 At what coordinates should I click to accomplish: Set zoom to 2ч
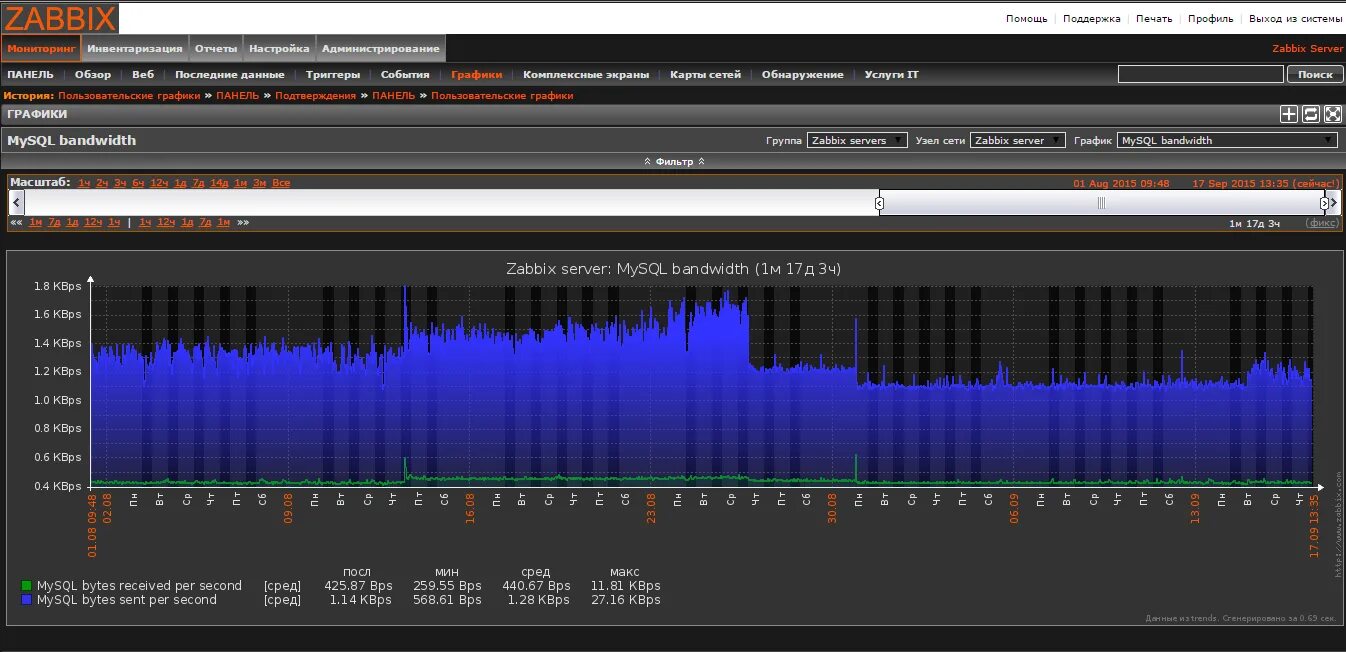coord(102,183)
